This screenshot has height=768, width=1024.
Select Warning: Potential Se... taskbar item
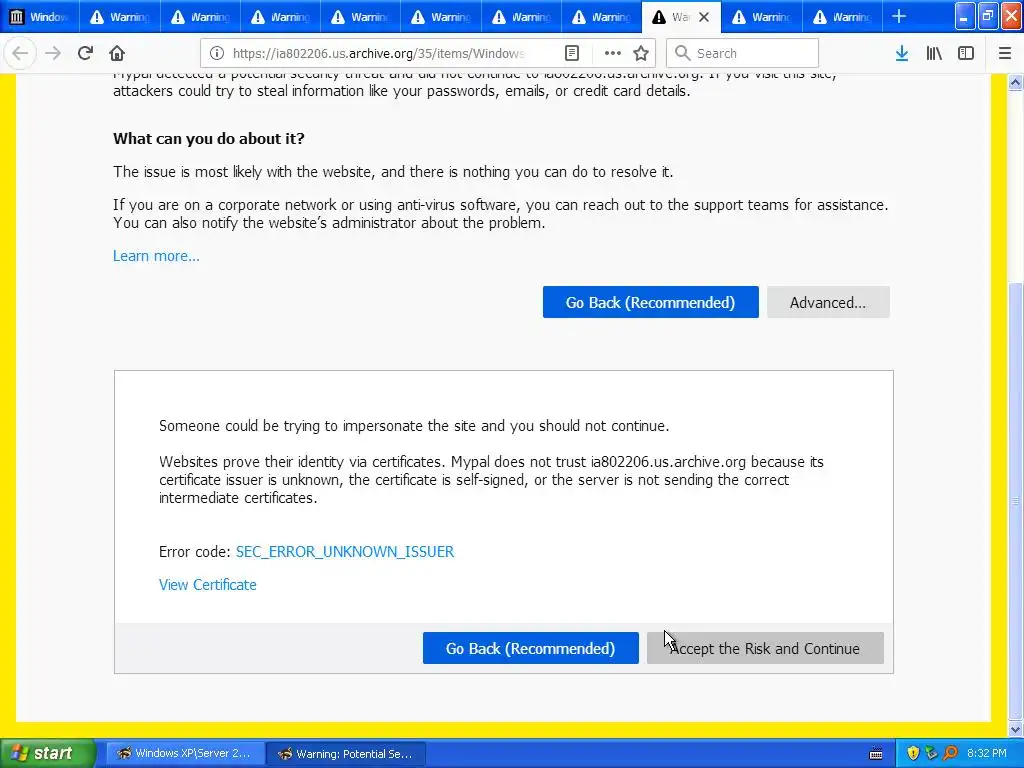tap(346, 753)
